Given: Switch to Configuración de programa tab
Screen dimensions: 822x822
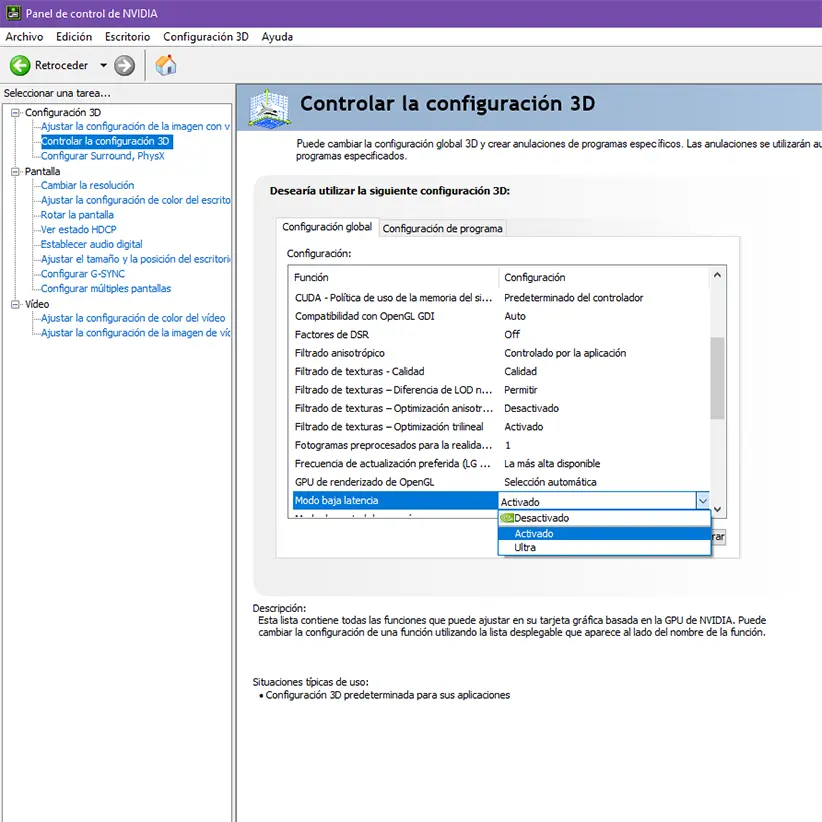Looking at the screenshot, I should (442, 228).
